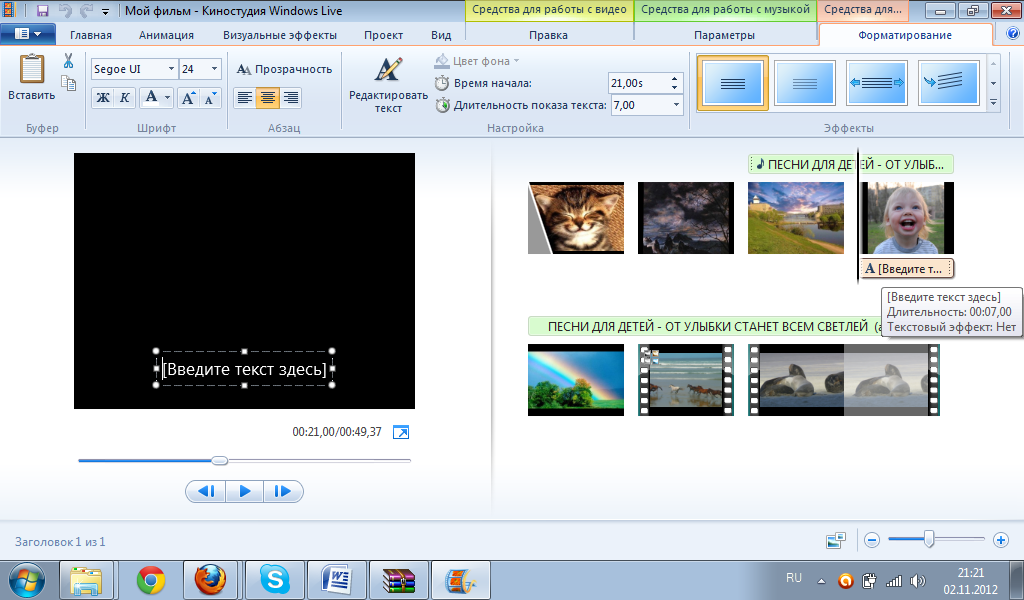Select the laughing baby clip thumbnail
The image size is (1024, 600).
pos(908,218)
